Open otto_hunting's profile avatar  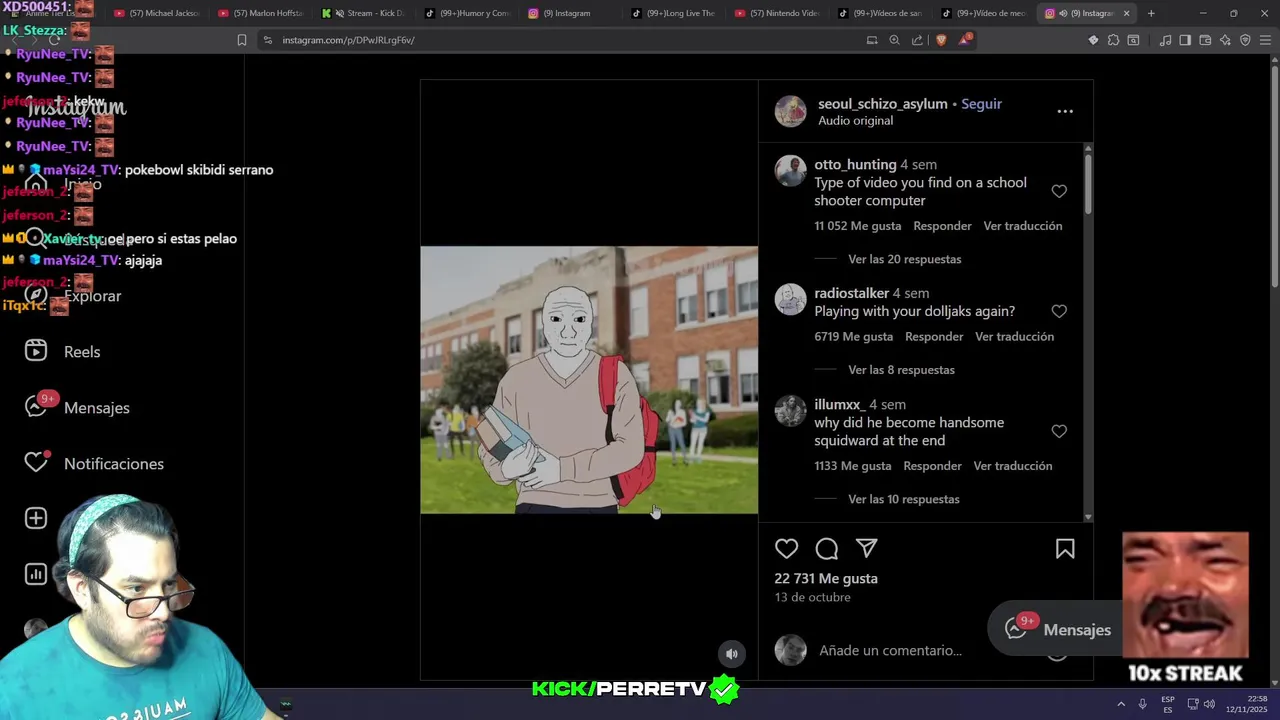(x=790, y=171)
